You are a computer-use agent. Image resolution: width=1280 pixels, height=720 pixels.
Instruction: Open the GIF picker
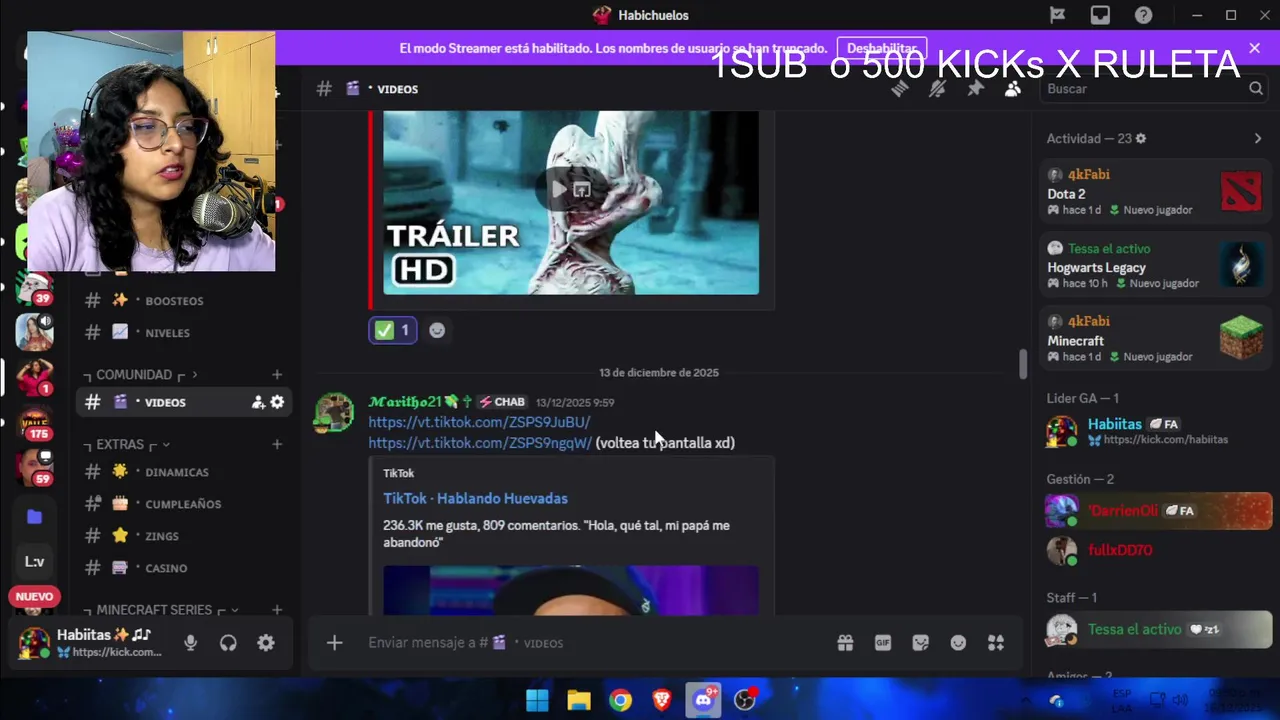click(x=883, y=643)
